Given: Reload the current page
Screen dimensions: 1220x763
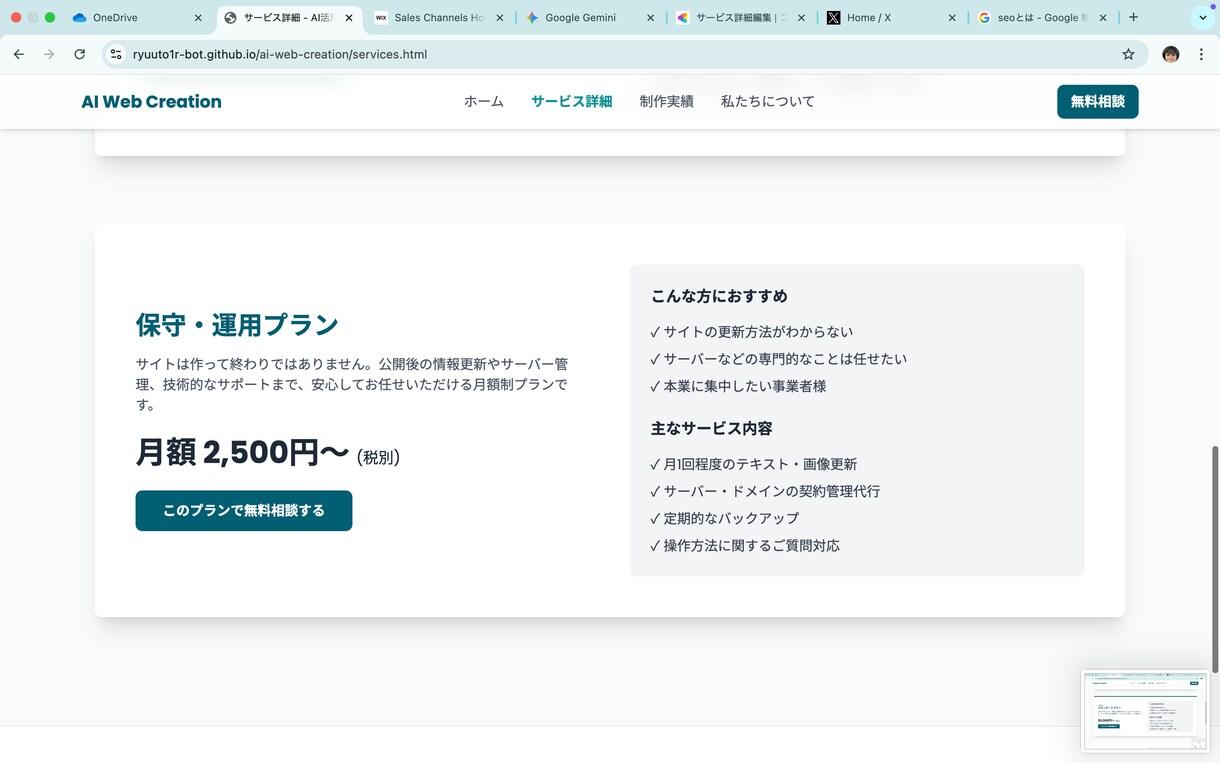Looking at the screenshot, I should 80,54.
